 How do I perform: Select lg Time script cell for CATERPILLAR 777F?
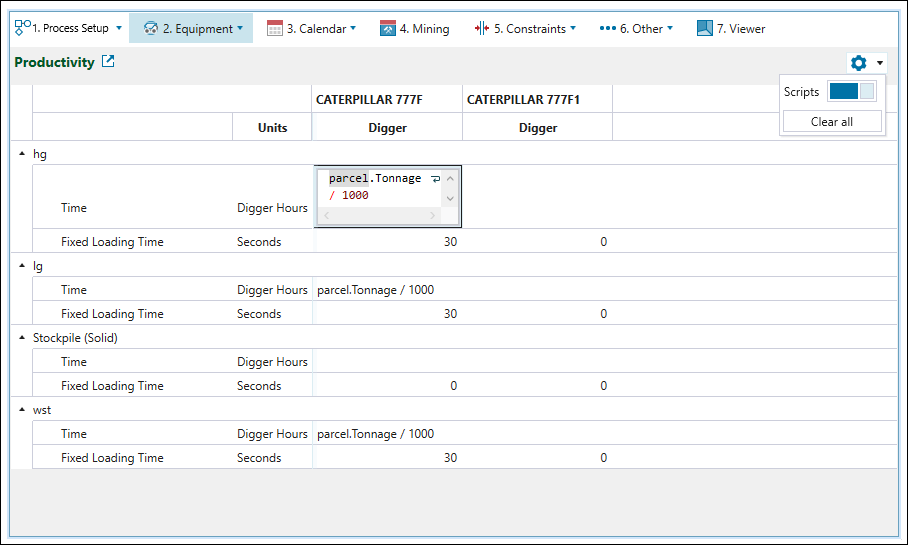tap(387, 290)
